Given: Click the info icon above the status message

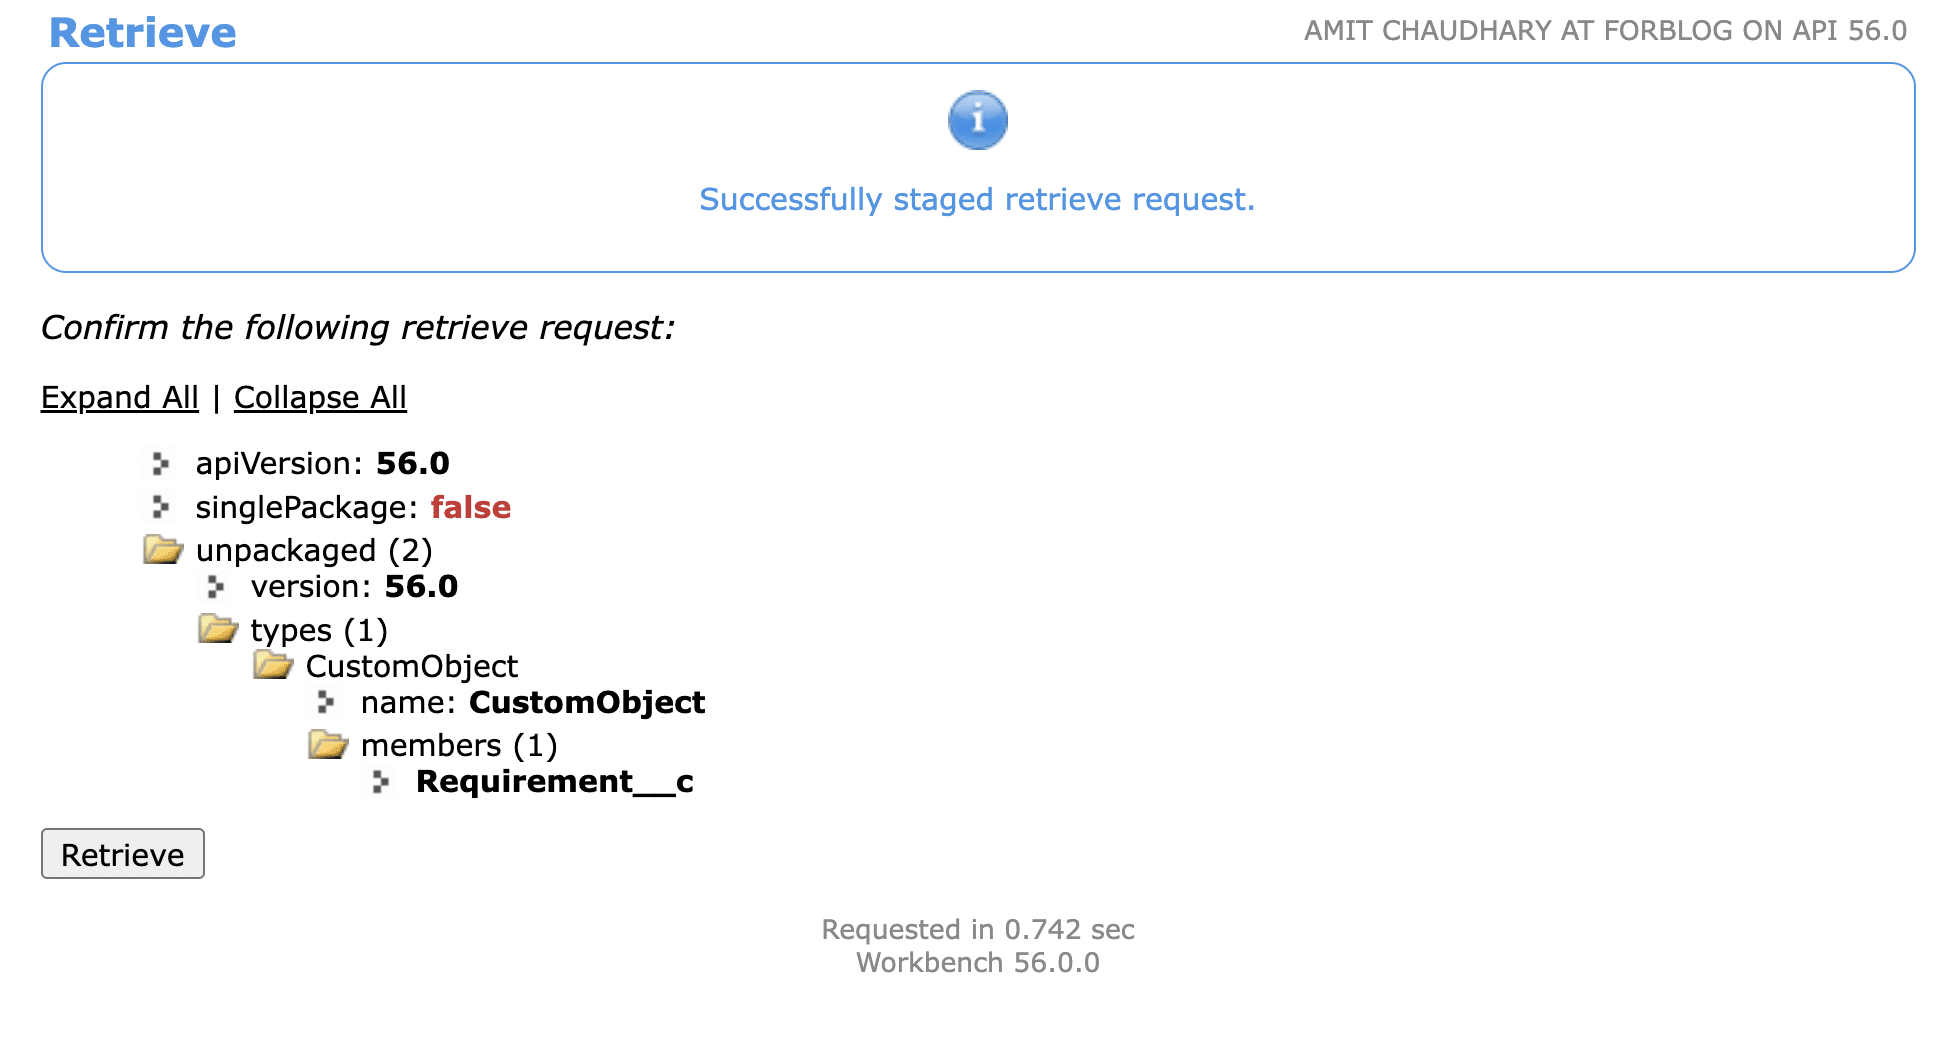Looking at the screenshot, I should [x=977, y=120].
